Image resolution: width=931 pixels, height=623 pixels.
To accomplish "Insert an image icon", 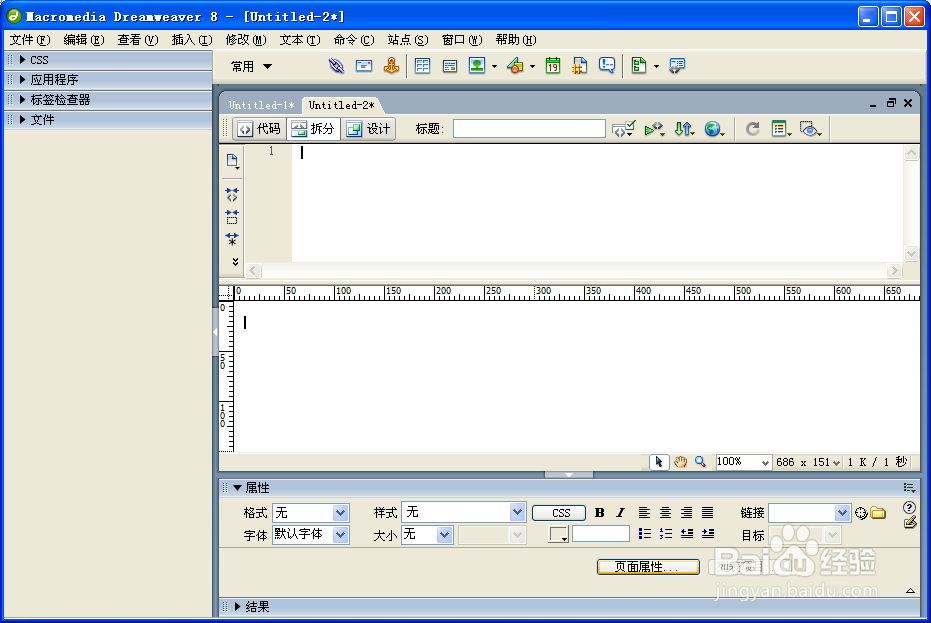I will point(477,66).
